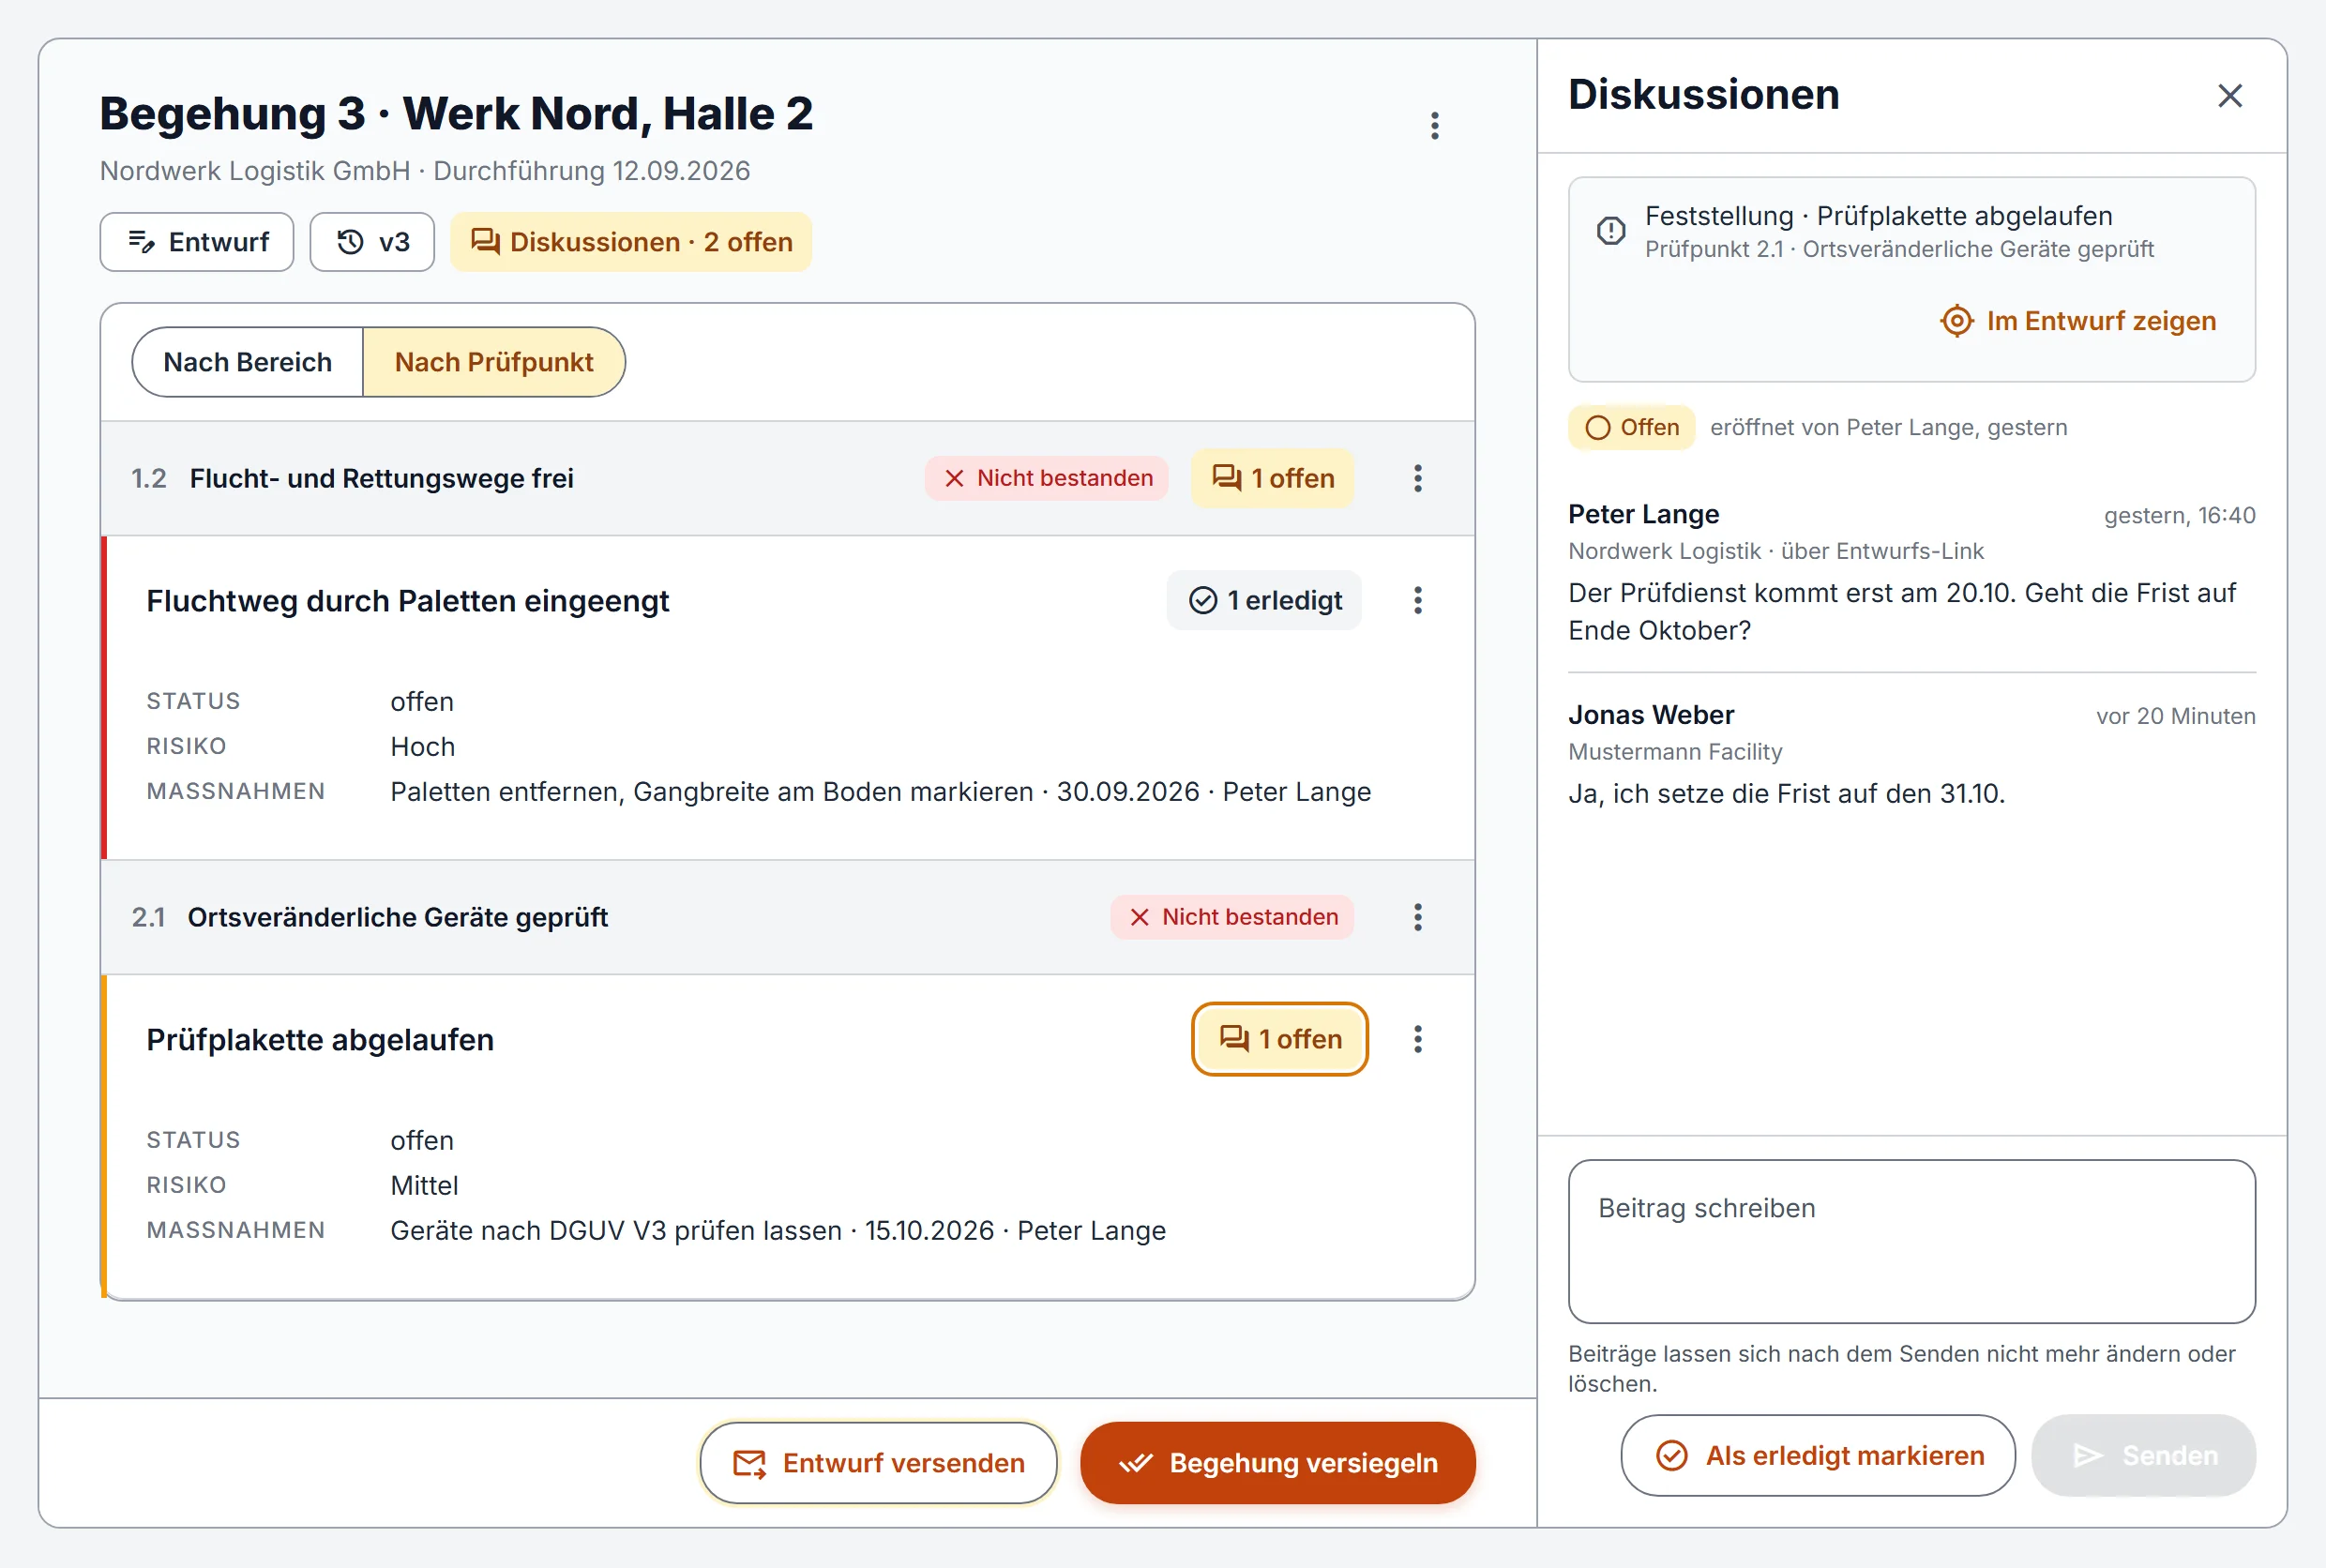Click Begehung versiegeln

(1277, 1463)
